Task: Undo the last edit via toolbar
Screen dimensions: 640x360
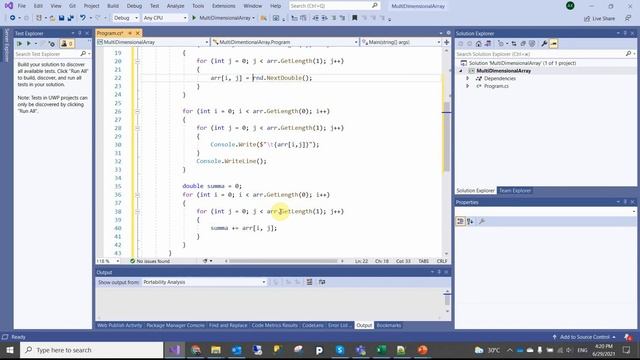Action: tap(83, 18)
